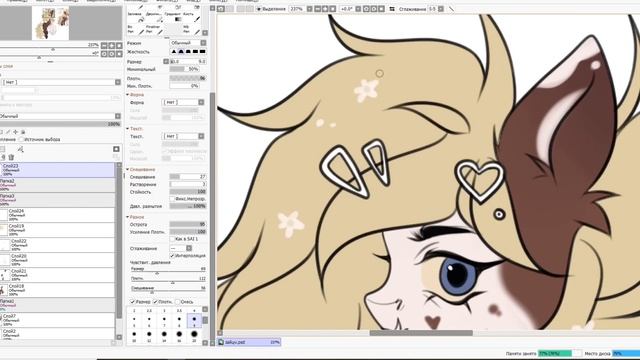The width and height of the screenshot is (640, 360).
Task: Rotate canvas counterclockwise in top toolbar
Action: pyautogui.click(x=366, y=9)
